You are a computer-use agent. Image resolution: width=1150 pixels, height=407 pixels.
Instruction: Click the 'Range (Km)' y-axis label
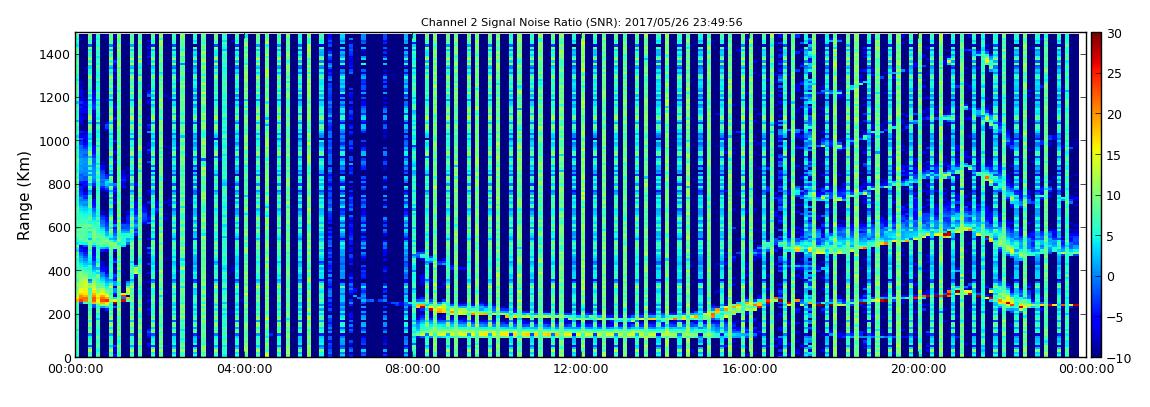24,195
